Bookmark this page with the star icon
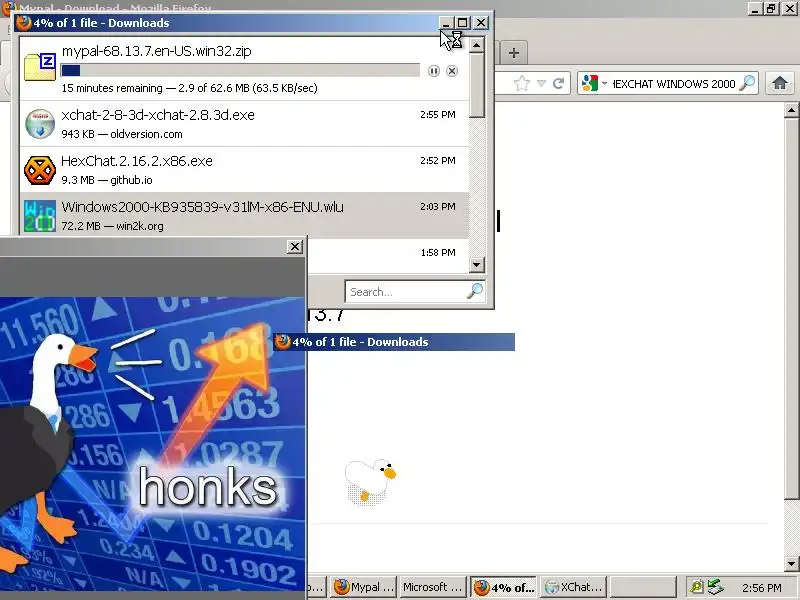 click(521, 83)
